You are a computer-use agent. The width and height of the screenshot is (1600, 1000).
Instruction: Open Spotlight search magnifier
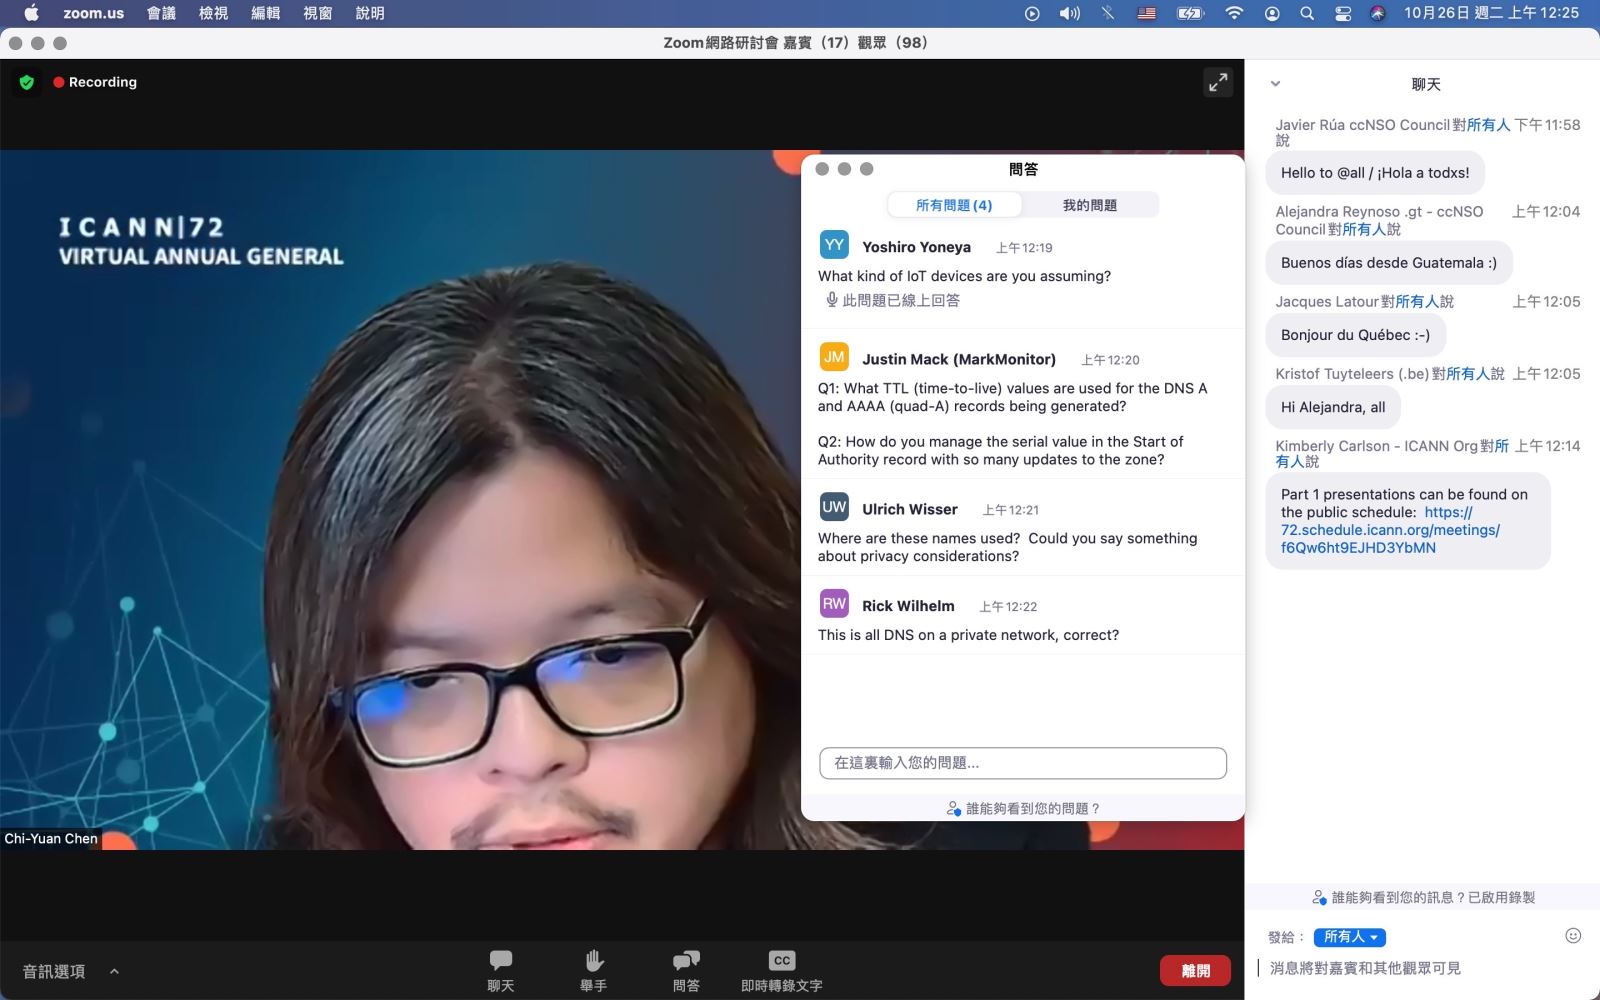pos(1307,13)
